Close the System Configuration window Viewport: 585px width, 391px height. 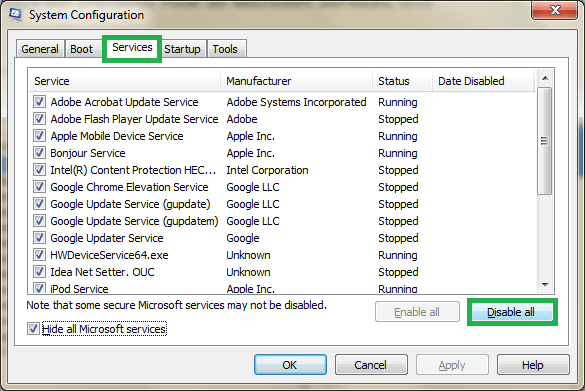coord(555,10)
